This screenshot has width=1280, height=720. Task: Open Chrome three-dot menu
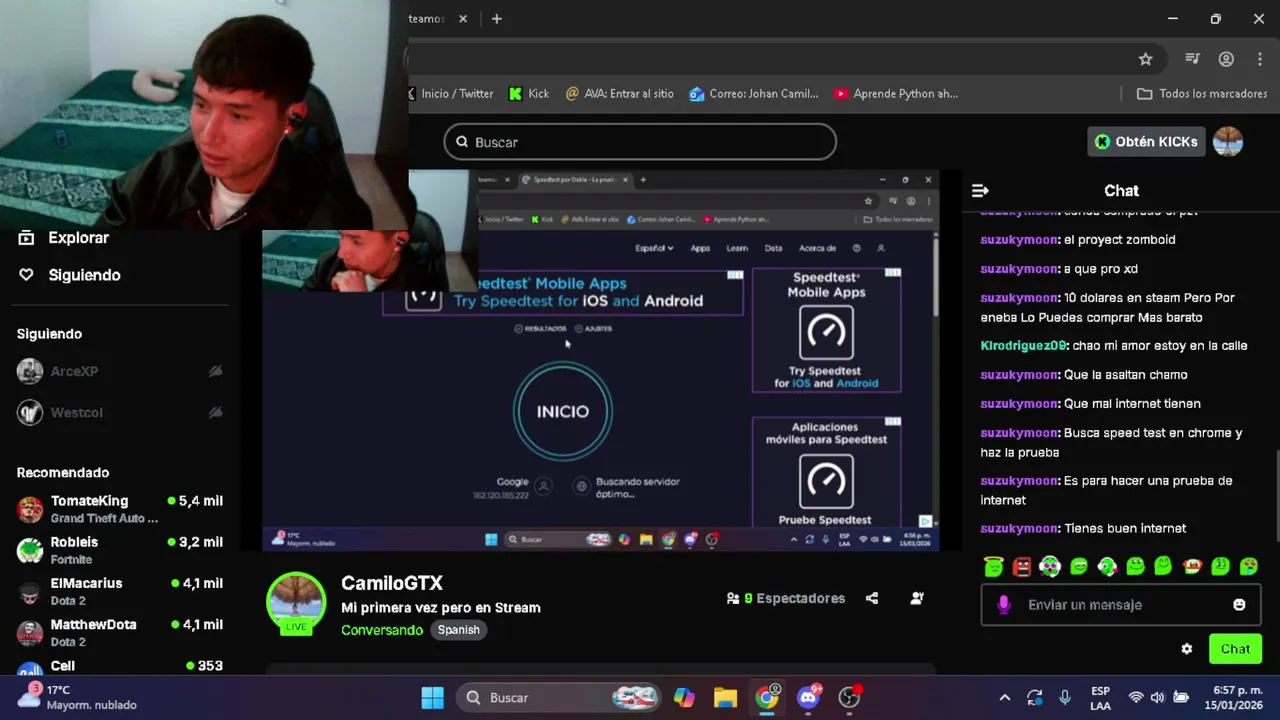click(1260, 59)
